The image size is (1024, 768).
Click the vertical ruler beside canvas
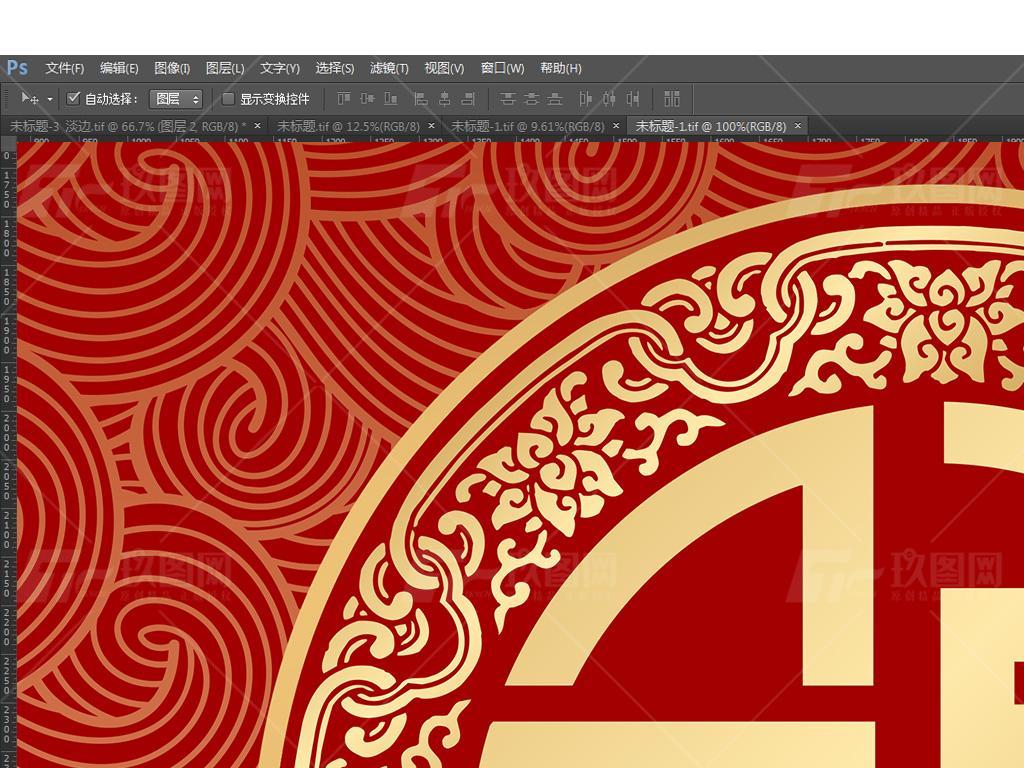coord(8,456)
